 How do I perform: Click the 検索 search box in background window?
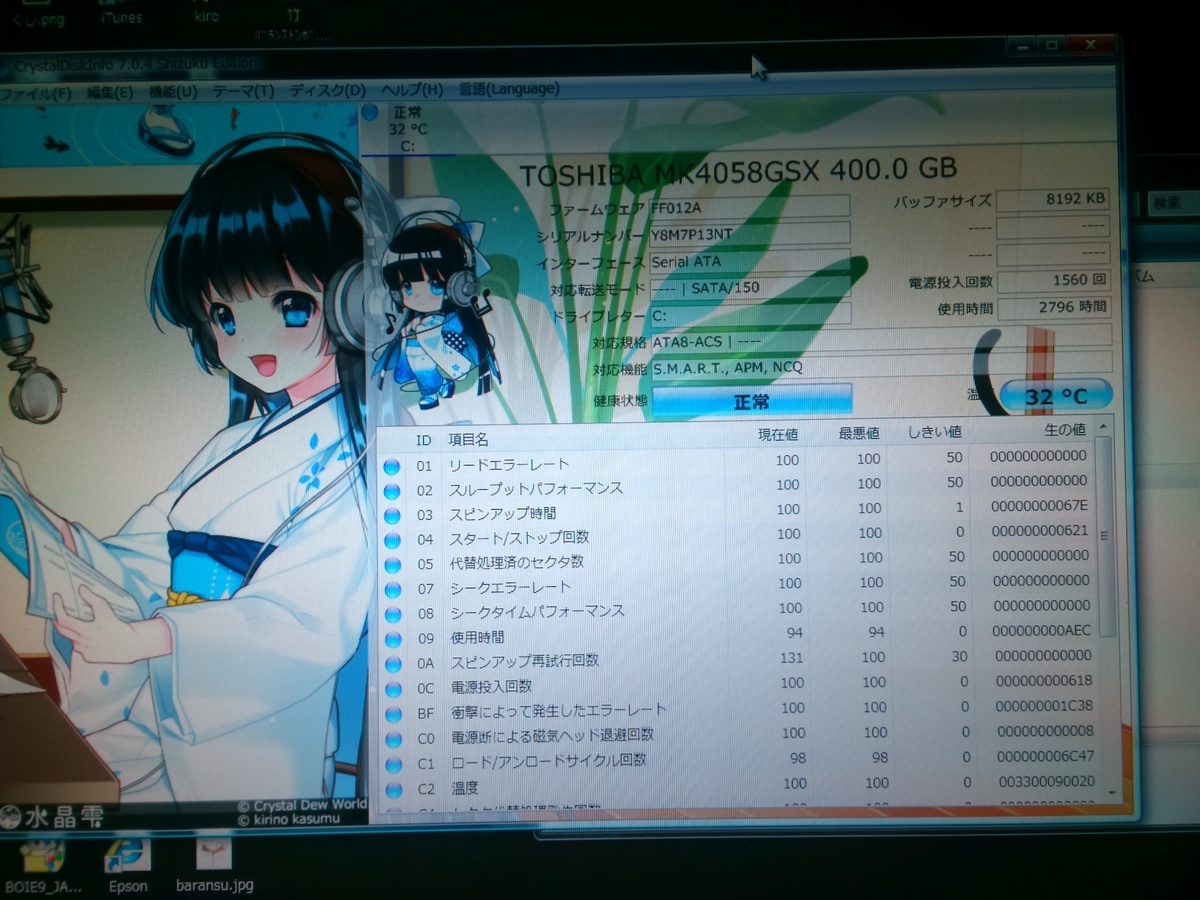(x=1173, y=201)
